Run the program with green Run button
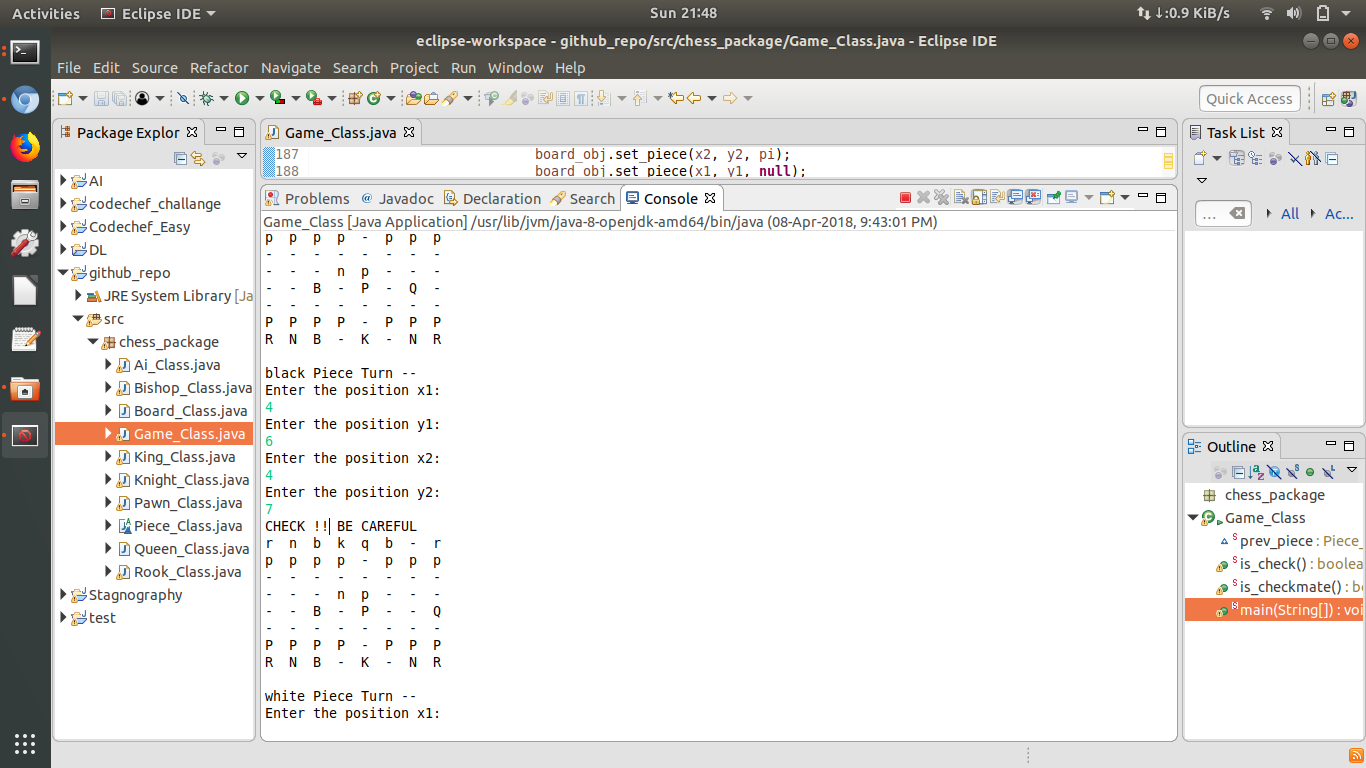 tap(242, 98)
